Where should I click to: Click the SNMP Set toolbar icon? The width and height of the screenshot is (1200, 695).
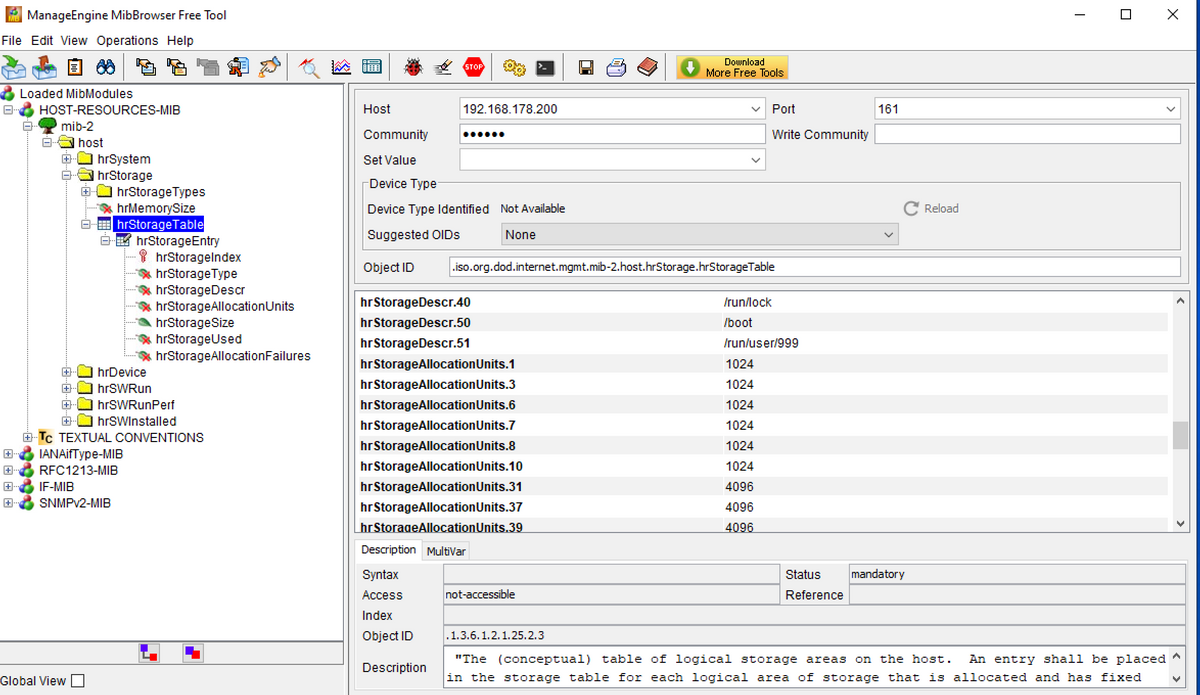tap(239, 67)
